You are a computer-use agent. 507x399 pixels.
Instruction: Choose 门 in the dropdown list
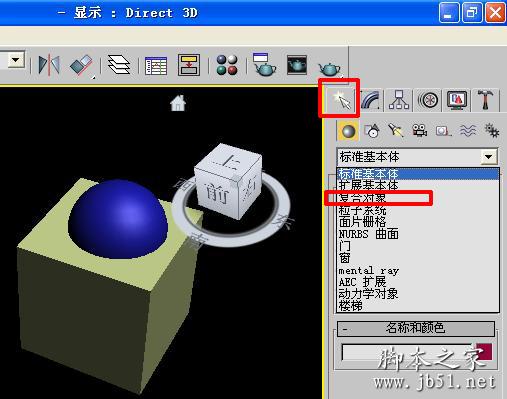[418, 246]
